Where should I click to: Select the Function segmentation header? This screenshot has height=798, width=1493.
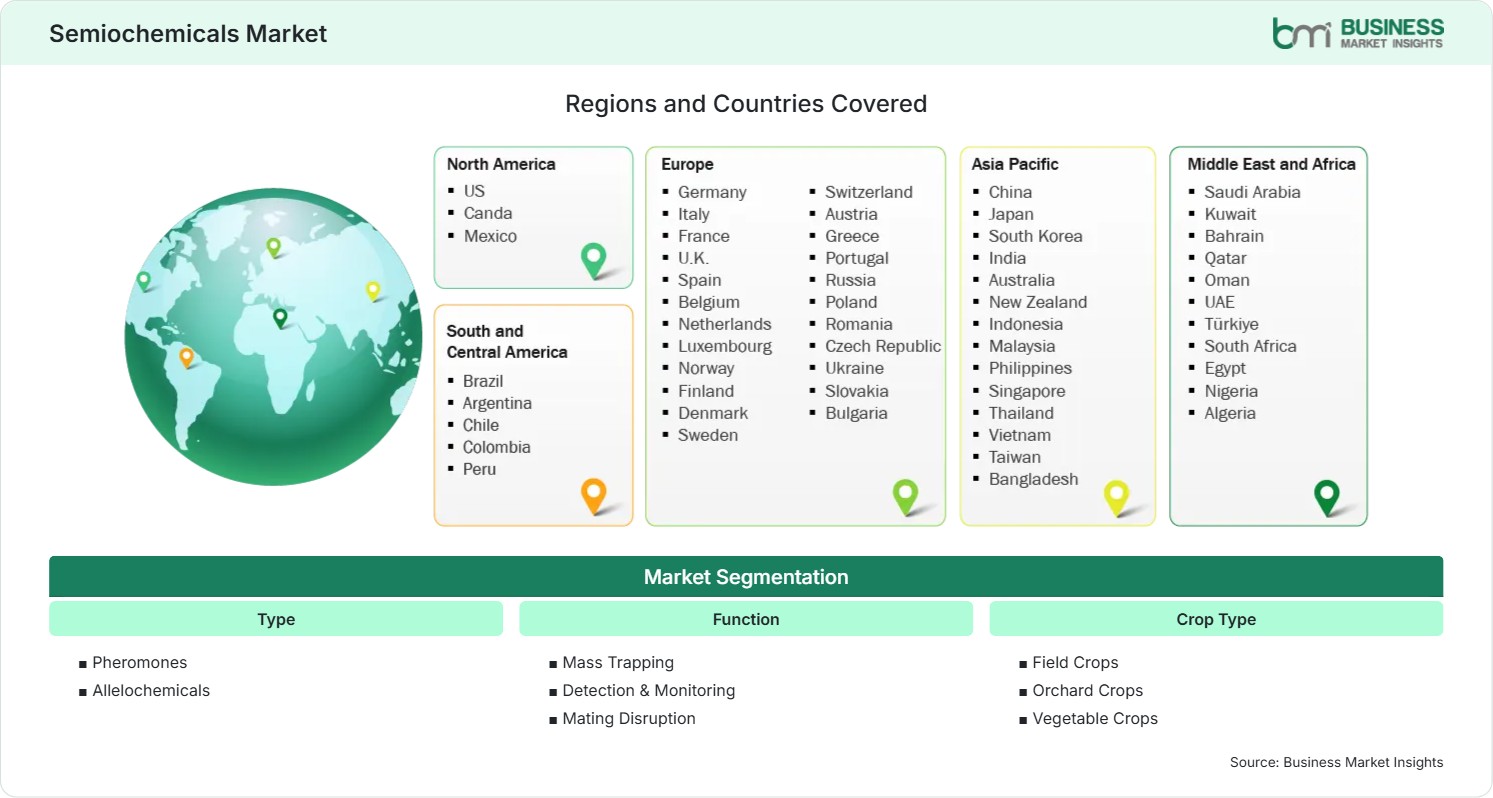(746, 619)
